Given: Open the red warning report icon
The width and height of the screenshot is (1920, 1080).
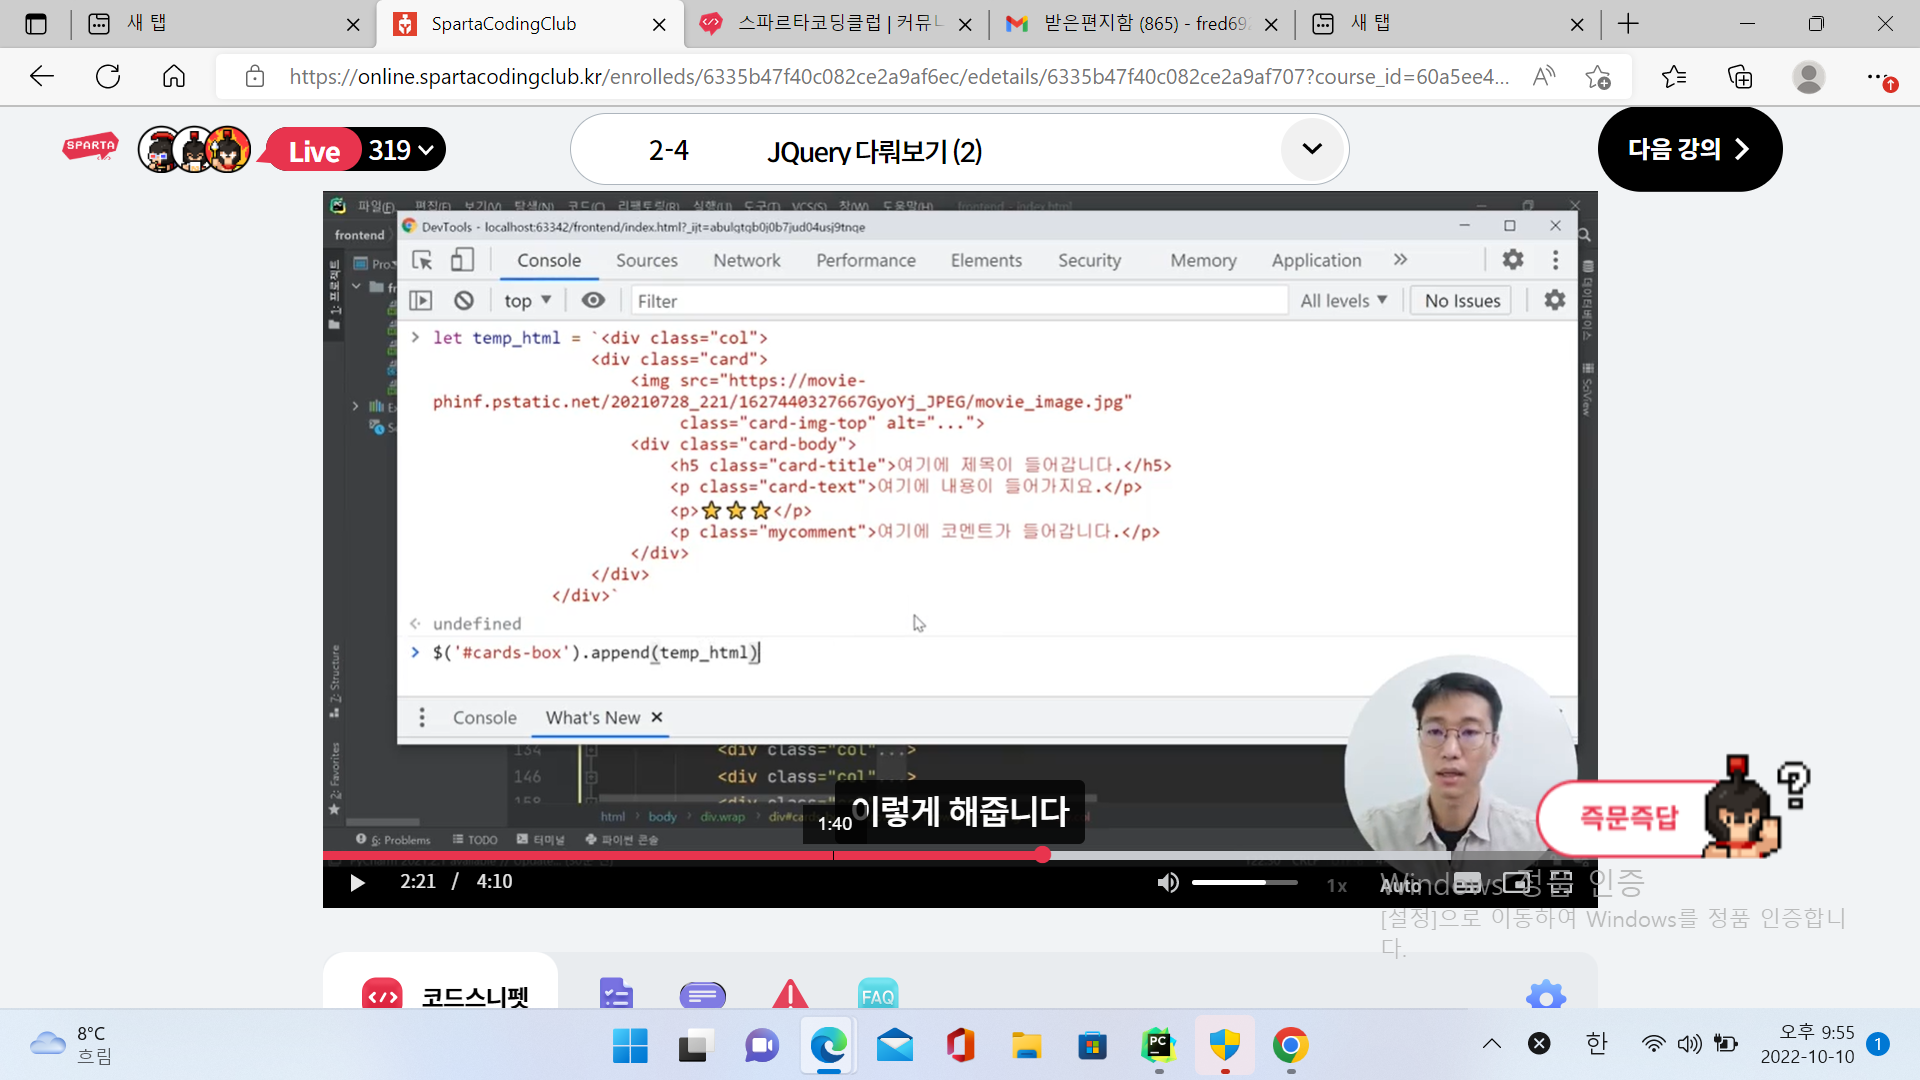Looking at the screenshot, I should (790, 994).
